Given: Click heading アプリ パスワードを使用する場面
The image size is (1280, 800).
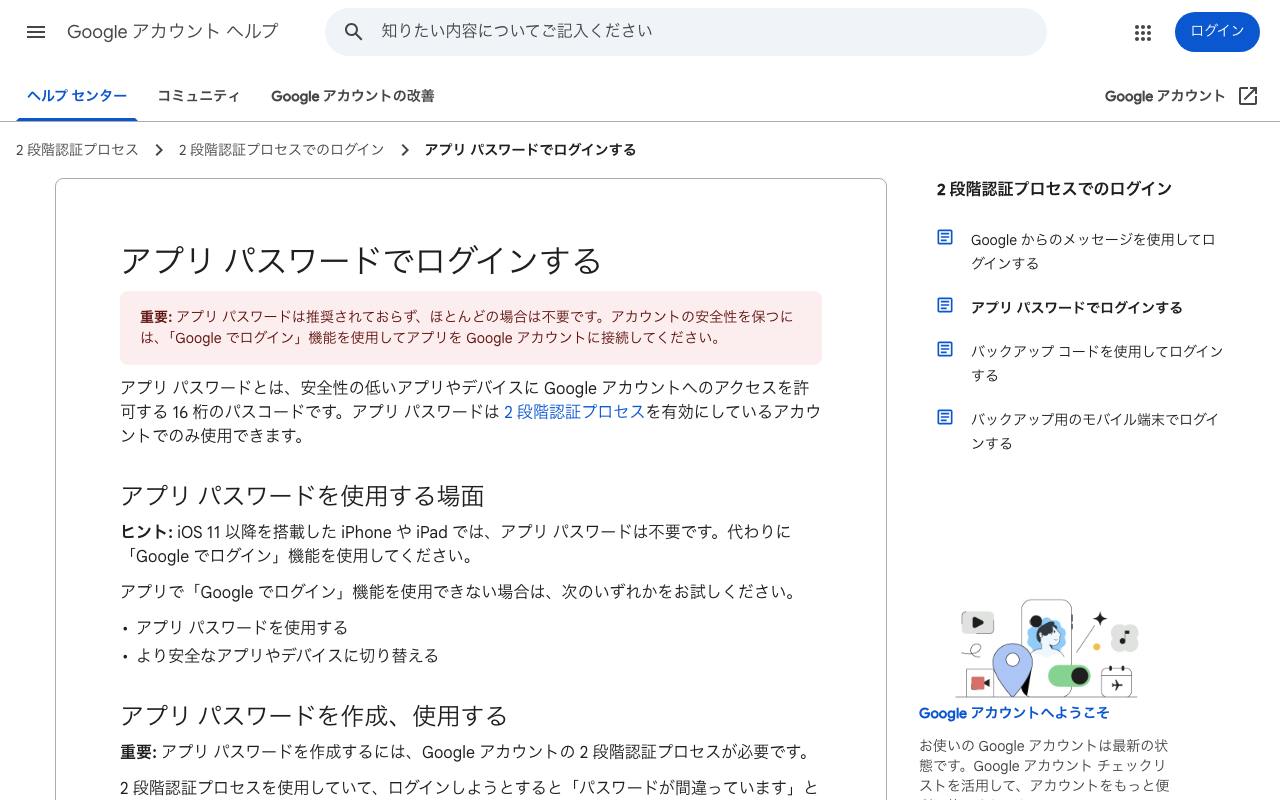Looking at the screenshot, I should pos(302,496).
